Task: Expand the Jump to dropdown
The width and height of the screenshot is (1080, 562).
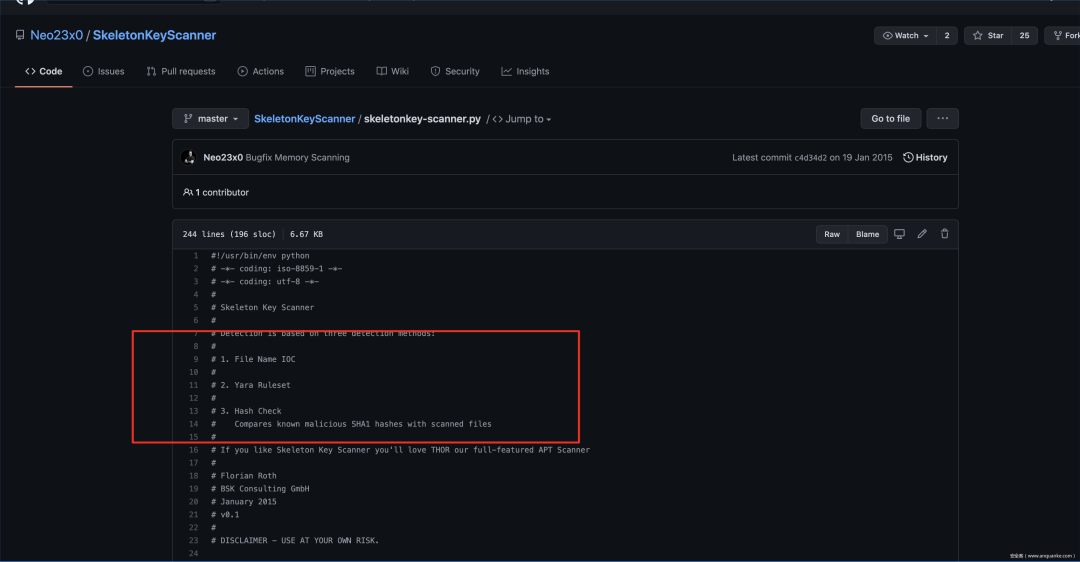Action: 522,119
